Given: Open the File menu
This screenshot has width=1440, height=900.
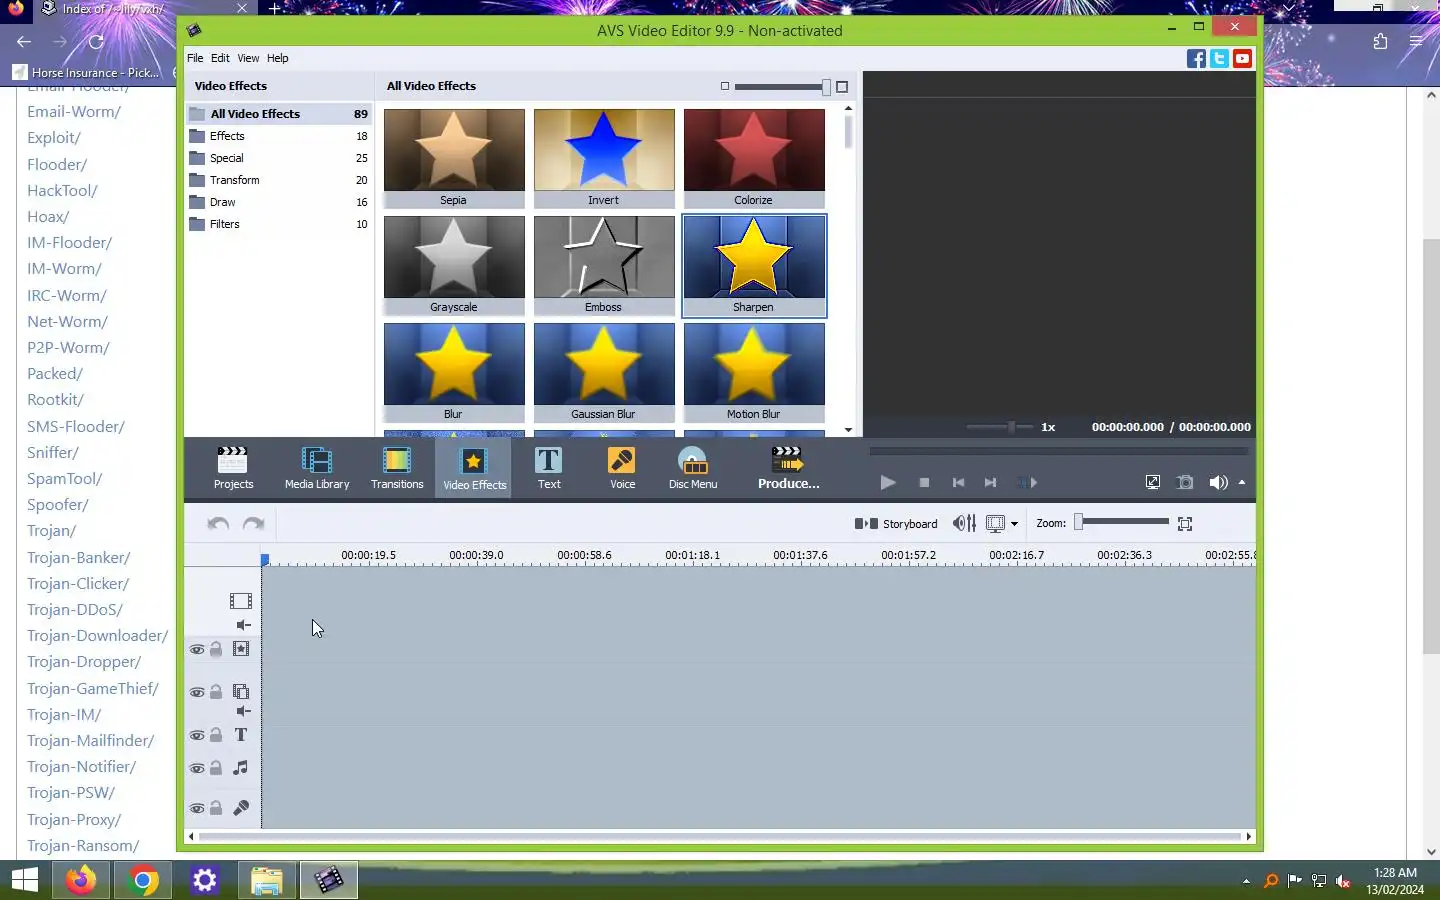Looking at the screenshot, I should pyautogui.click(x=195, y=58).
